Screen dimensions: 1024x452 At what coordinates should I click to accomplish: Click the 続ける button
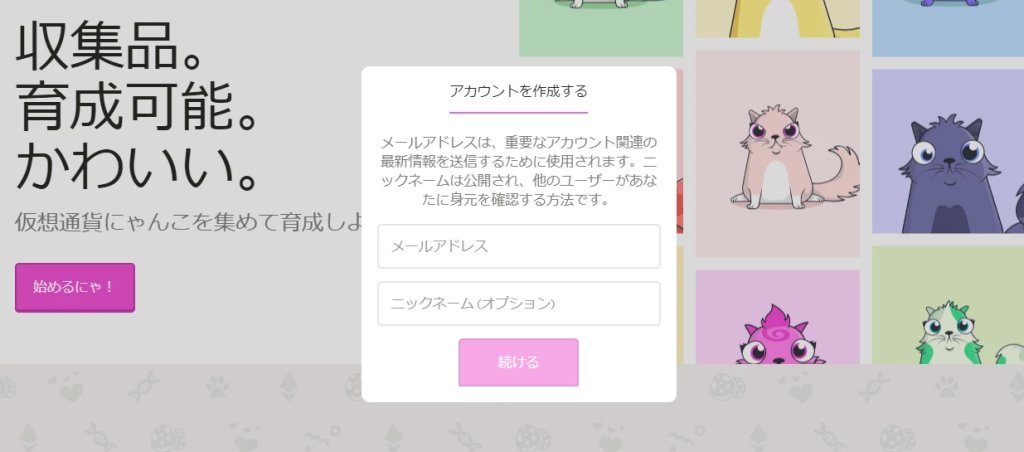[519, 363]
